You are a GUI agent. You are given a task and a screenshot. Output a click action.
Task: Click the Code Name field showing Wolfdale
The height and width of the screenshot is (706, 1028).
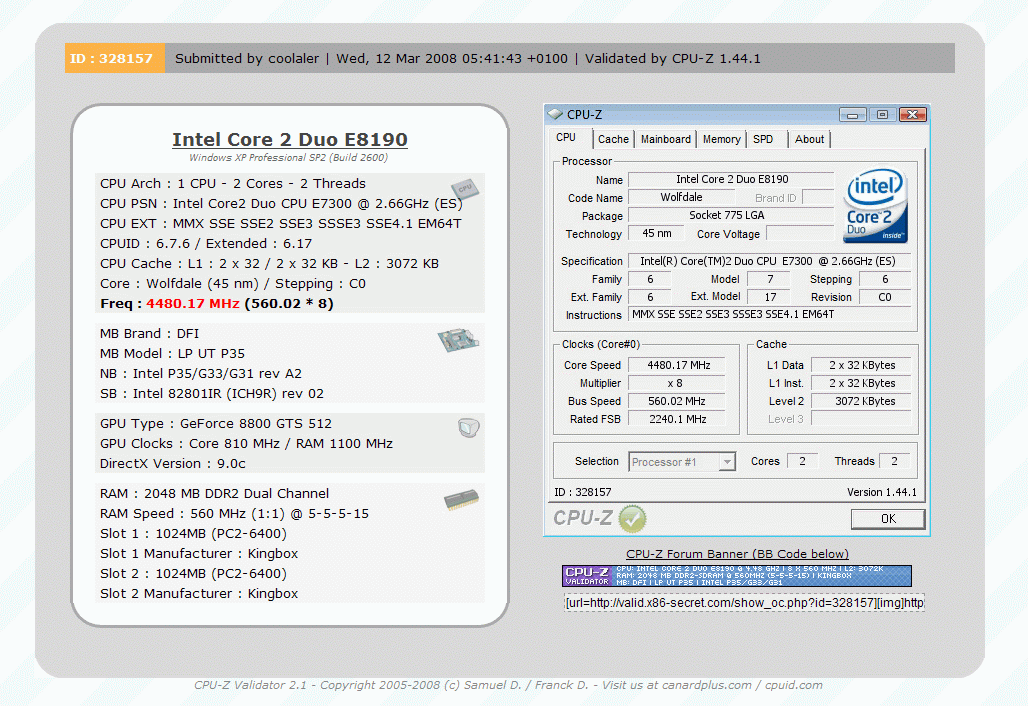[681, 197]
